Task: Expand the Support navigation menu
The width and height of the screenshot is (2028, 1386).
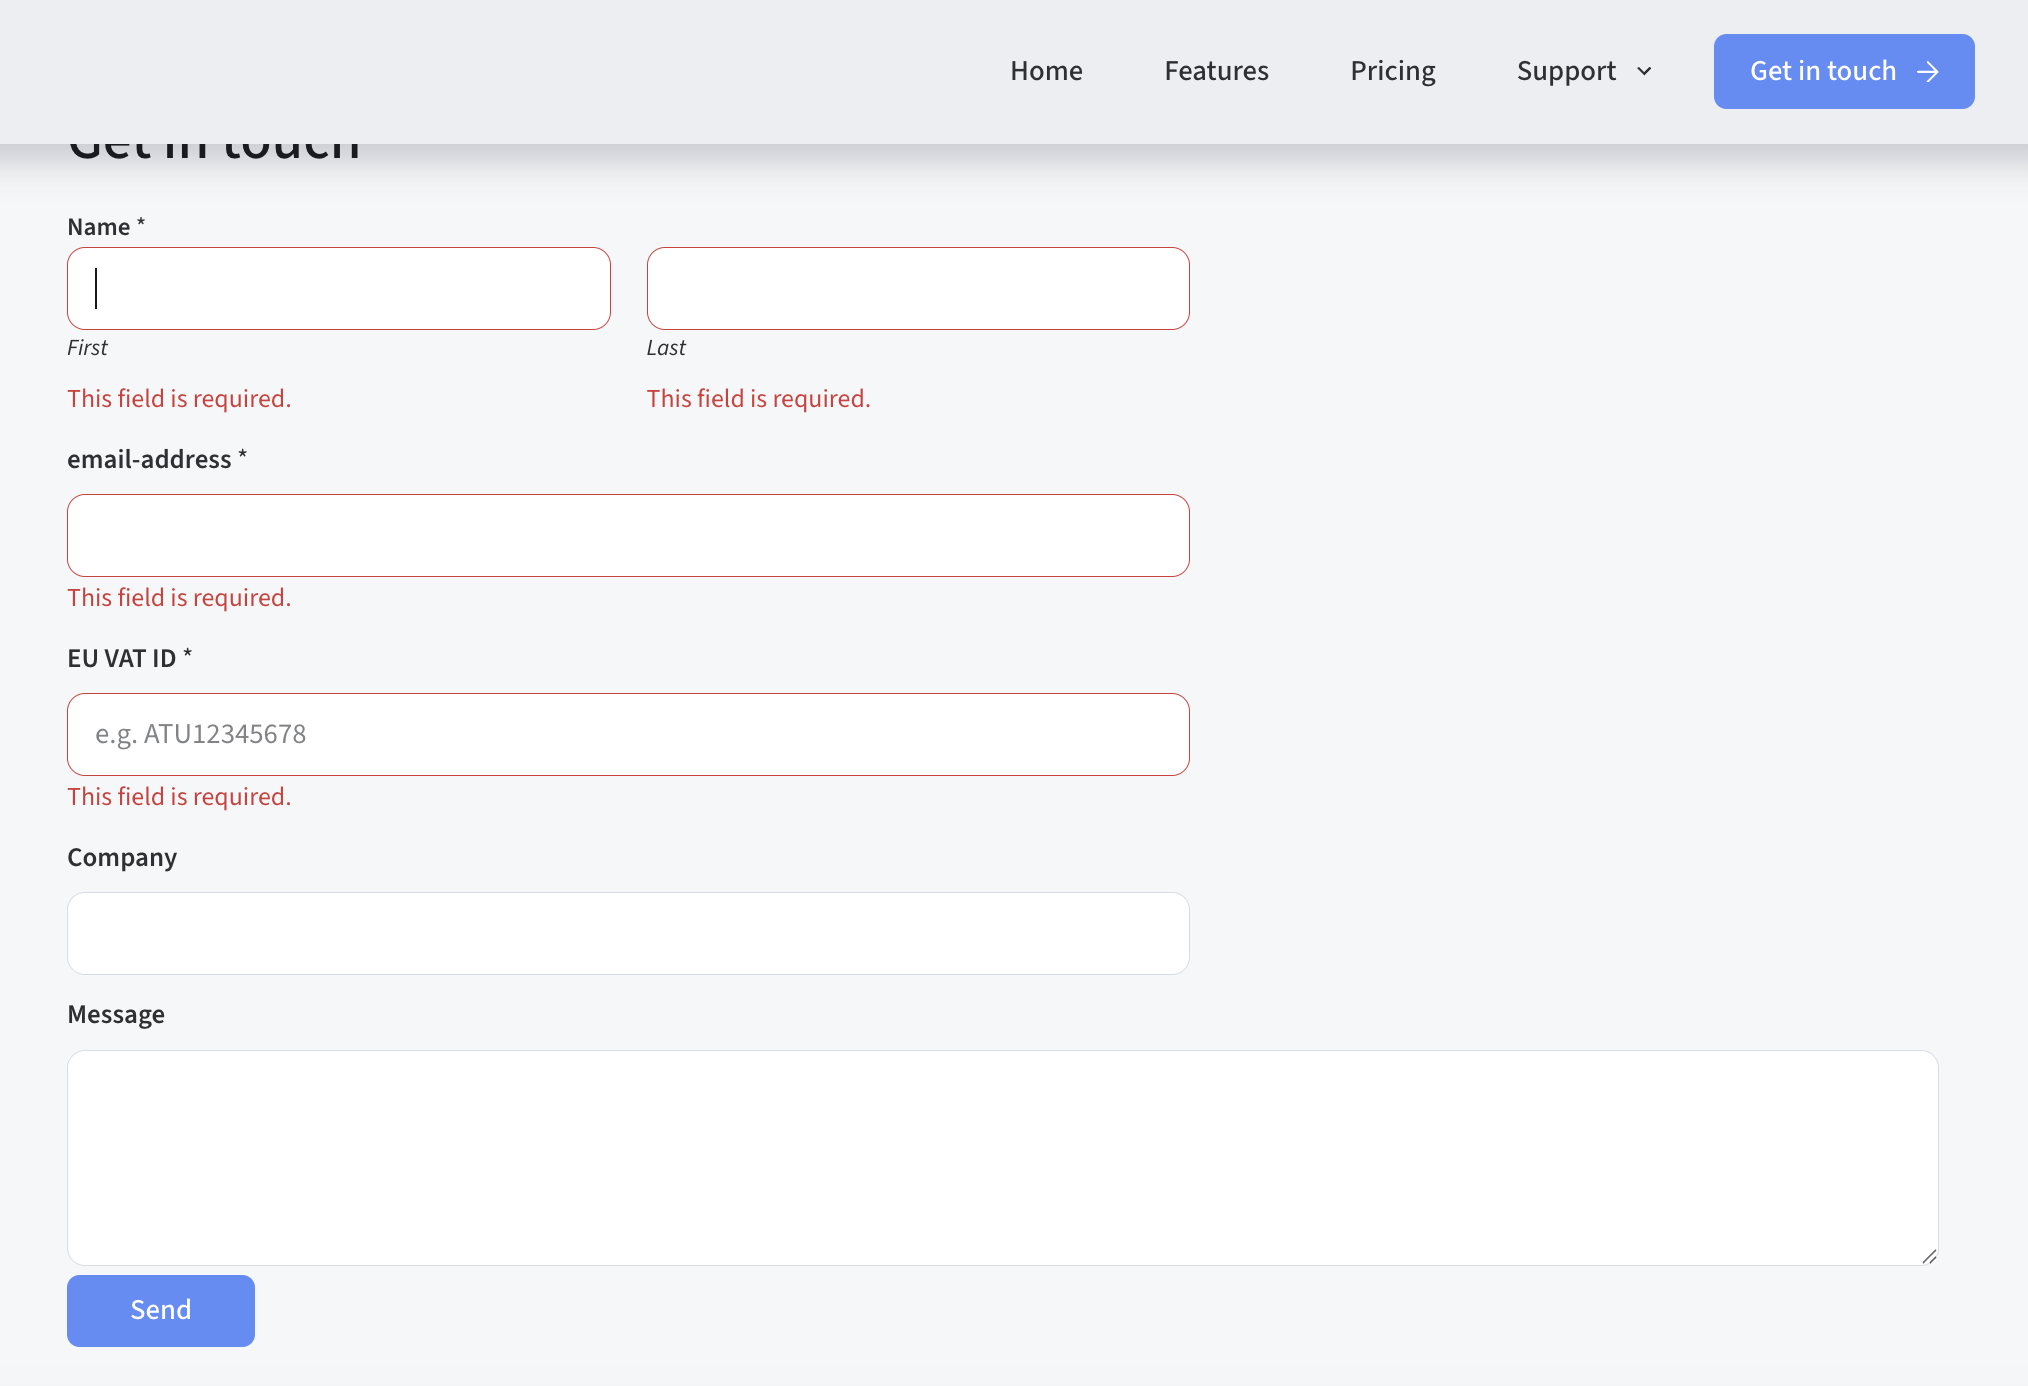Action: pos(1566,71)
